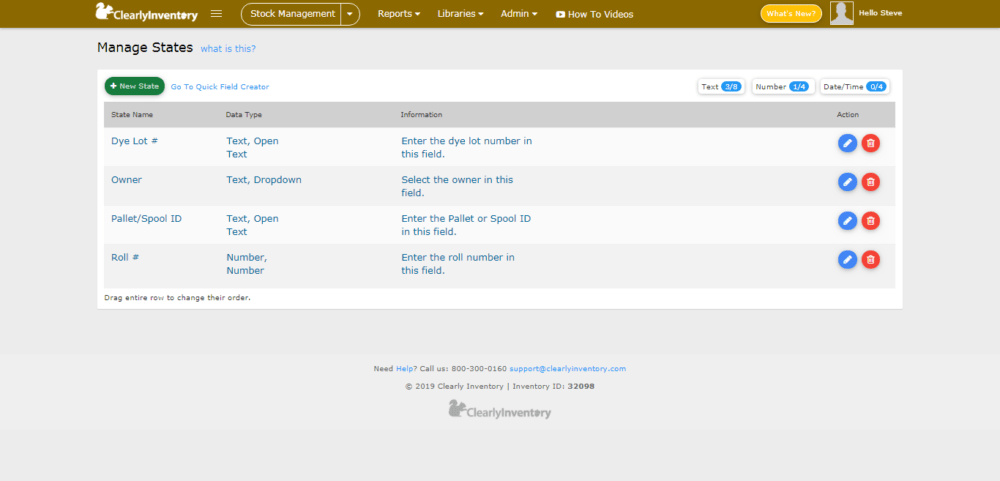Click the gray footer ClearlyInventory logo

(499, 410)
